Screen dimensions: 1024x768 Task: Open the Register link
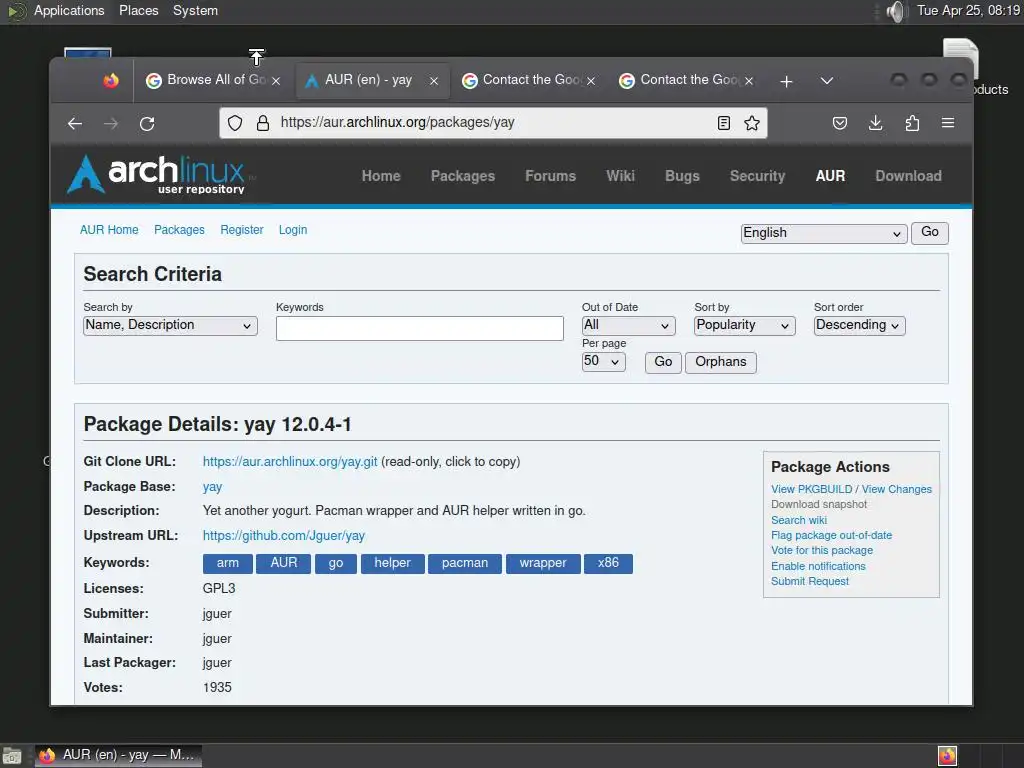click(x=242, y=230)
